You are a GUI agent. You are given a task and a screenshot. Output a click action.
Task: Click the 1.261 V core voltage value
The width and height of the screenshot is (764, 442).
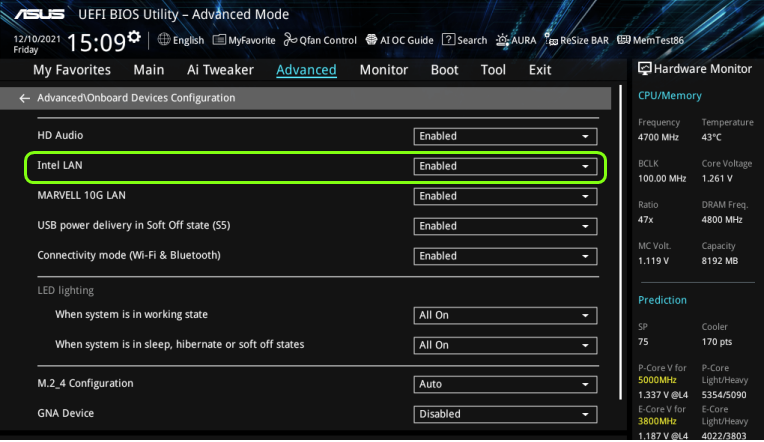pos(717,179)
